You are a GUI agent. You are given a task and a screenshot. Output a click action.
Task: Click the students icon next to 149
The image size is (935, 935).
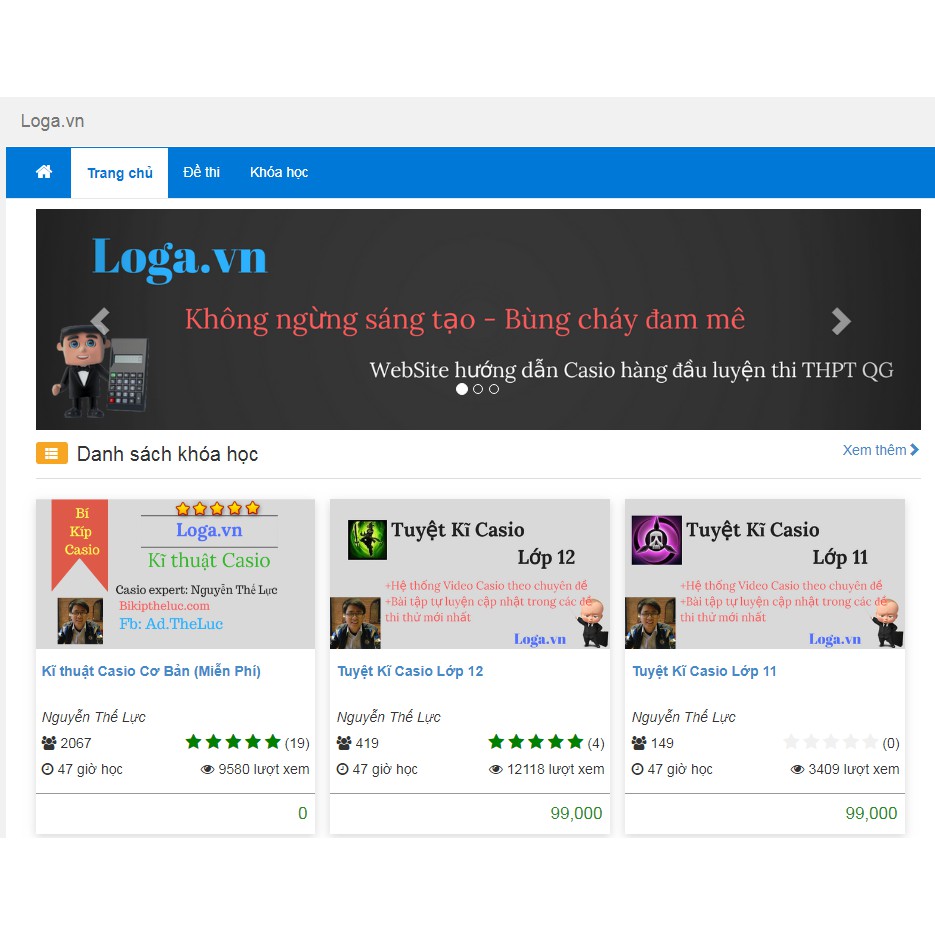point(639,743)
